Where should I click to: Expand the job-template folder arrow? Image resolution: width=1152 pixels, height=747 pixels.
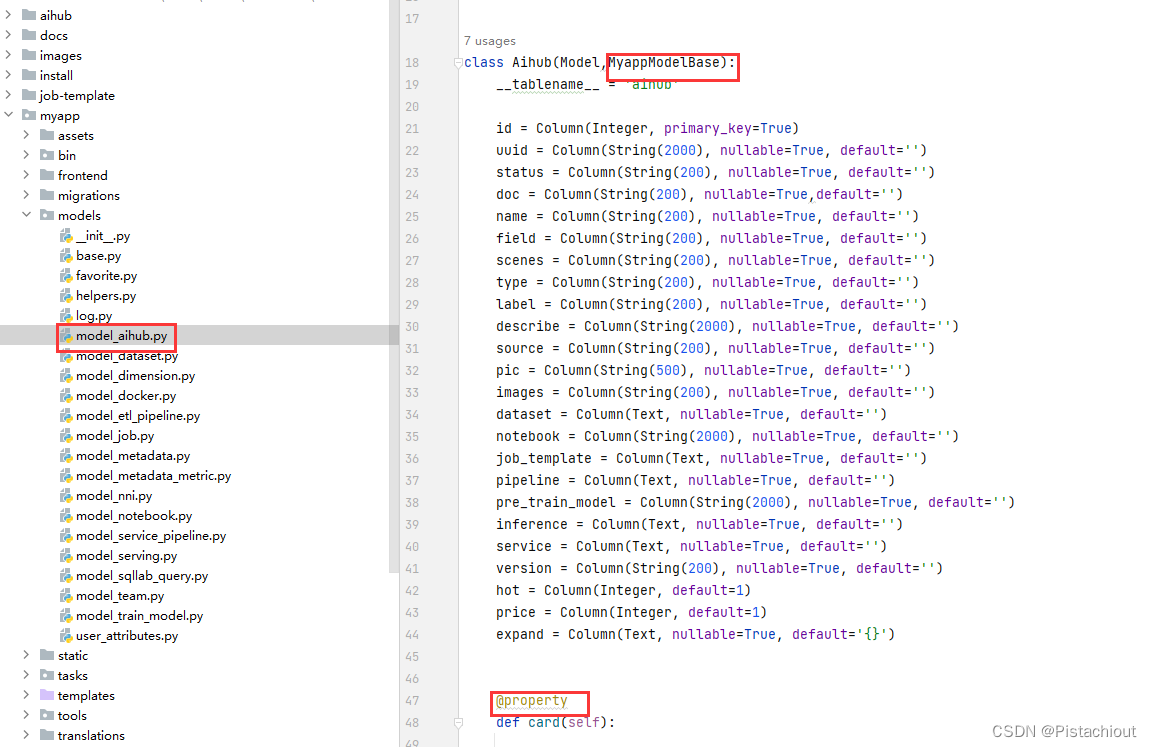[8, 95]
